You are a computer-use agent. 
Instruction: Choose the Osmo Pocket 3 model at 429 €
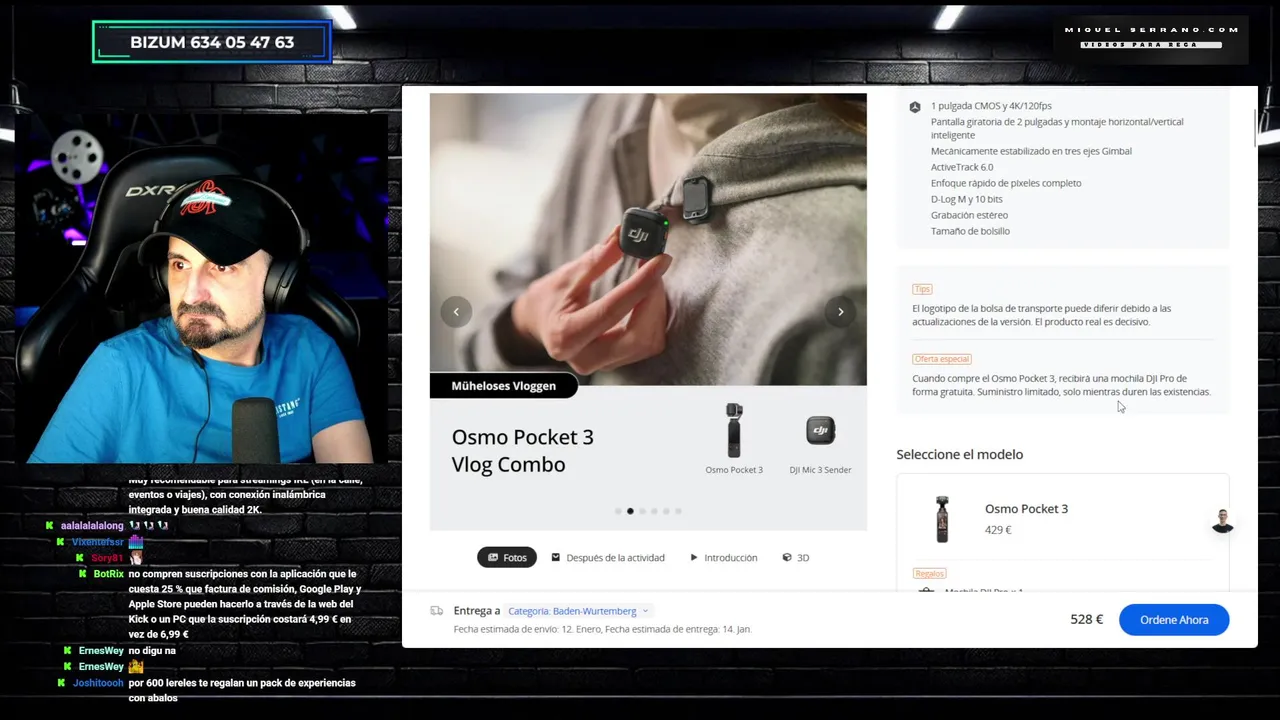pos(1062,519)
